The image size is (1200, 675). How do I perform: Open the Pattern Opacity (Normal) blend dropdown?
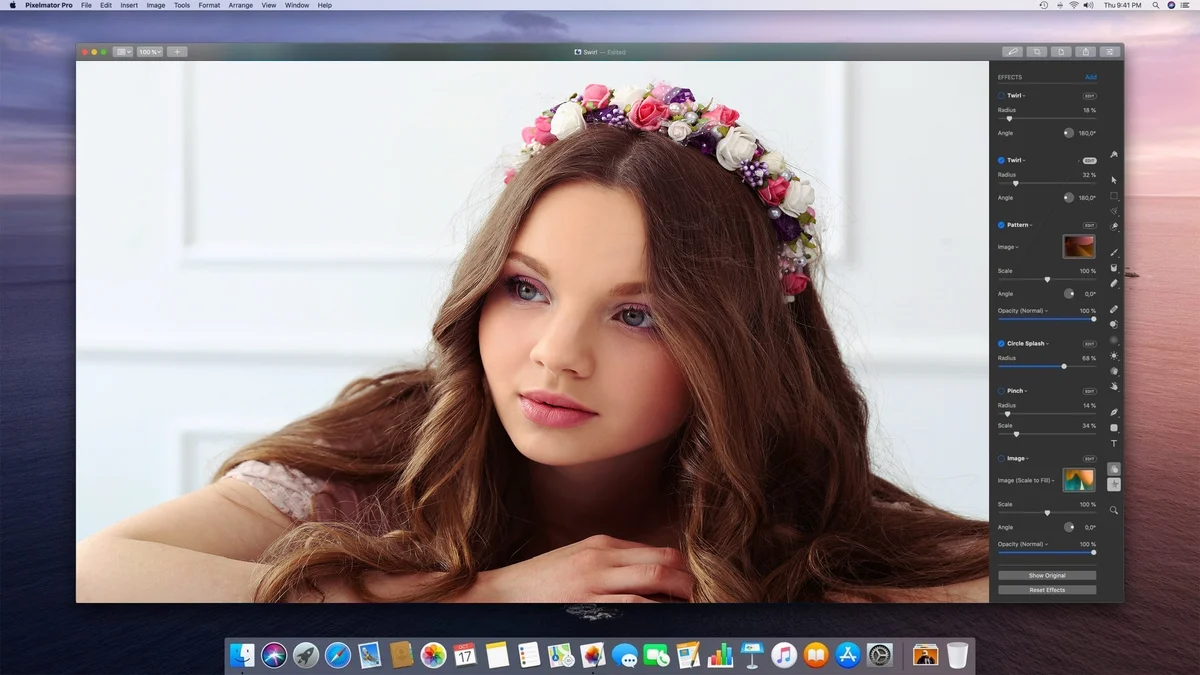pyautogui.click(x=1023, y=311)
